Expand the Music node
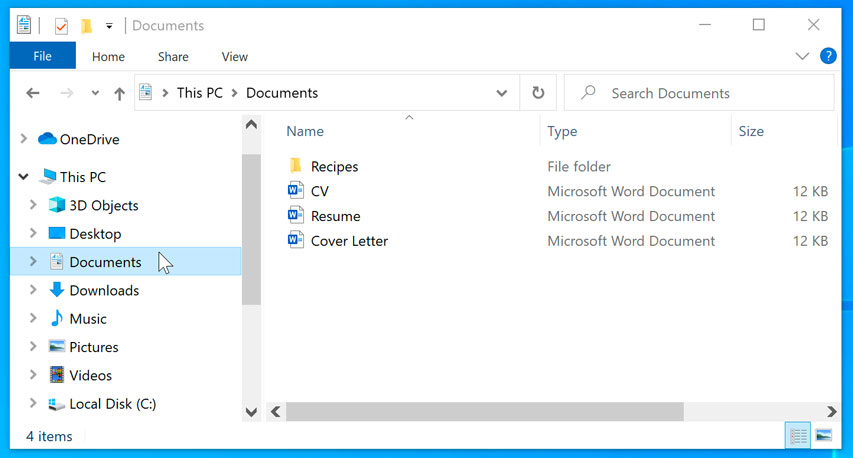The image size is (853, 458). click(33, 318)
